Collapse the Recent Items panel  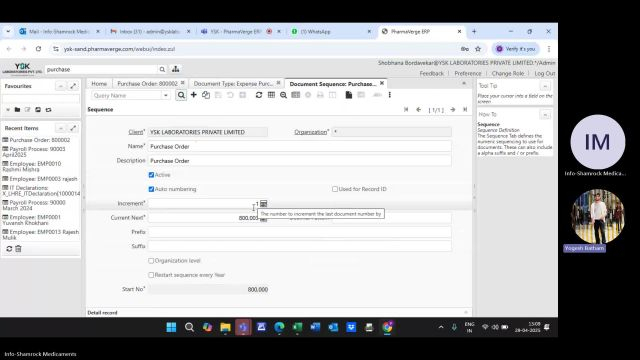coord(60,128)
